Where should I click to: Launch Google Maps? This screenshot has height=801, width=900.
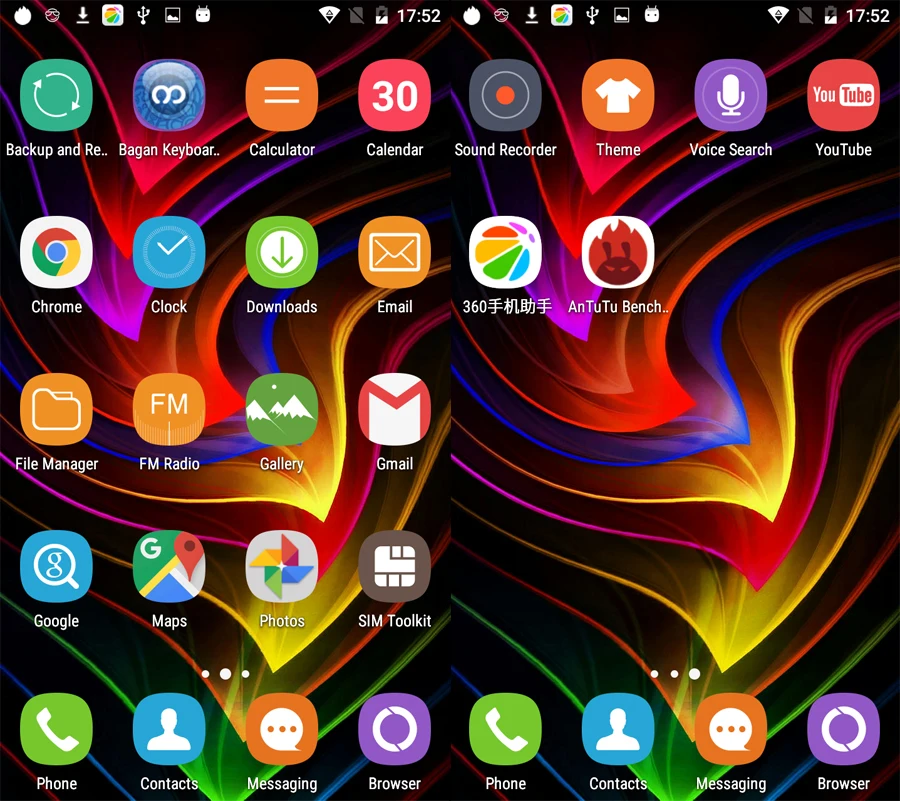(169, 567)
